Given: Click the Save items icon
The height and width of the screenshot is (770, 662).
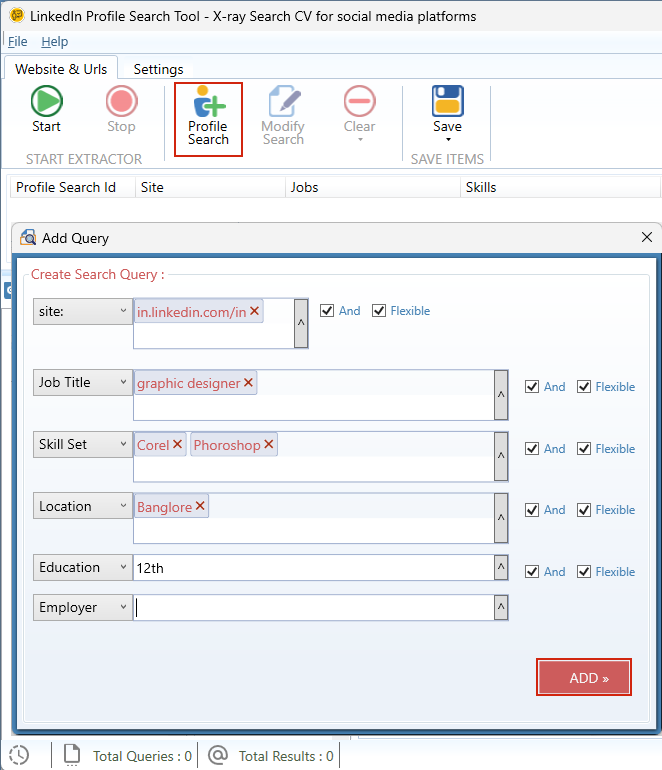Looking at the screenshot, I should pos(447,101).
